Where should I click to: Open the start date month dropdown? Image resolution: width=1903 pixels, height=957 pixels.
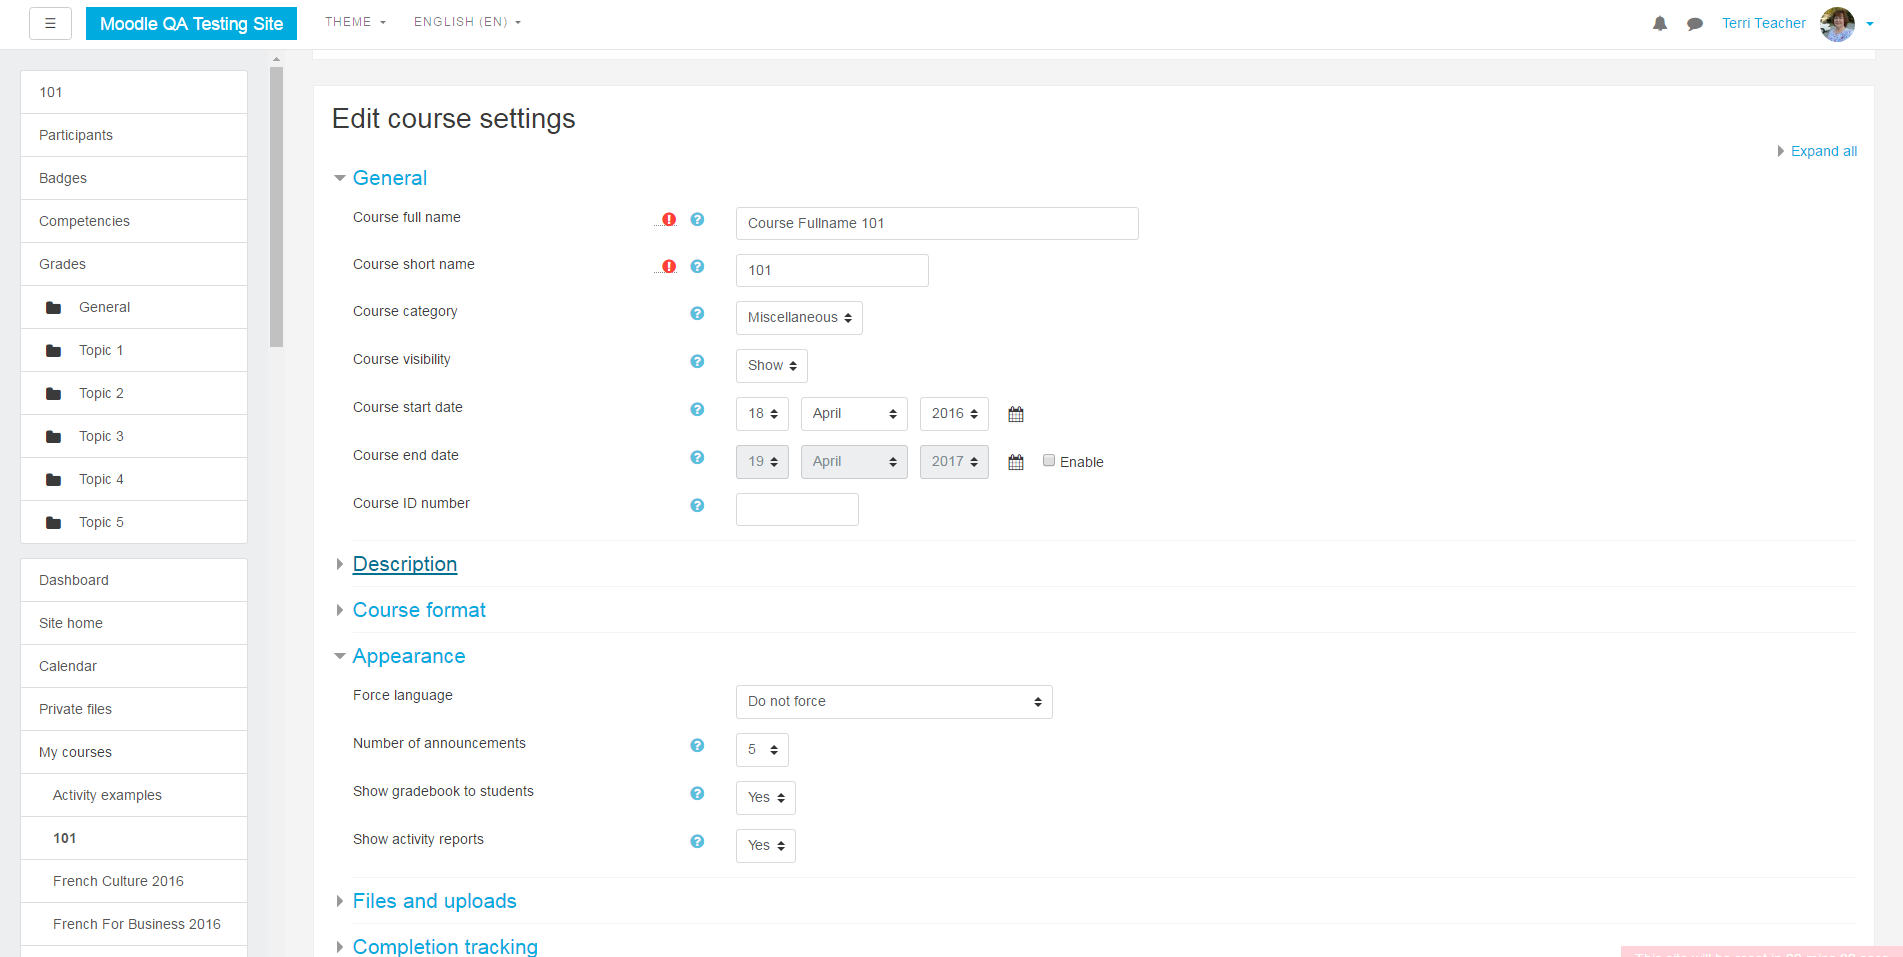[854, 414]
